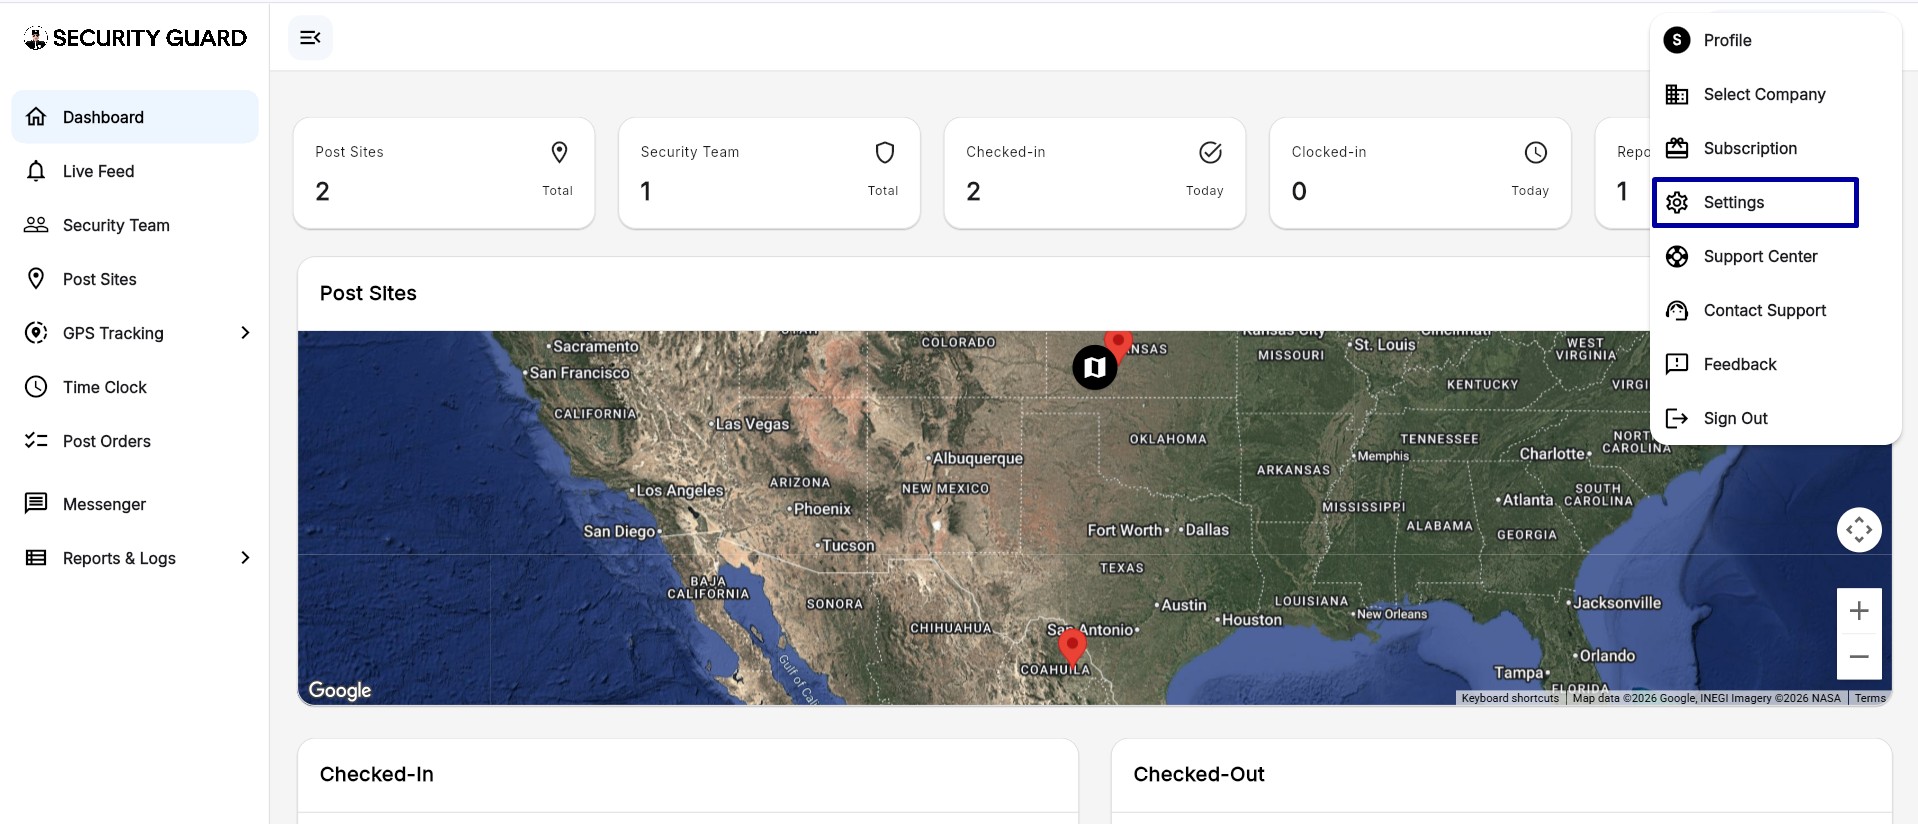1918x824 pixels.
Task: Click the red pin near San Antonio
Action: point(1072,648)
